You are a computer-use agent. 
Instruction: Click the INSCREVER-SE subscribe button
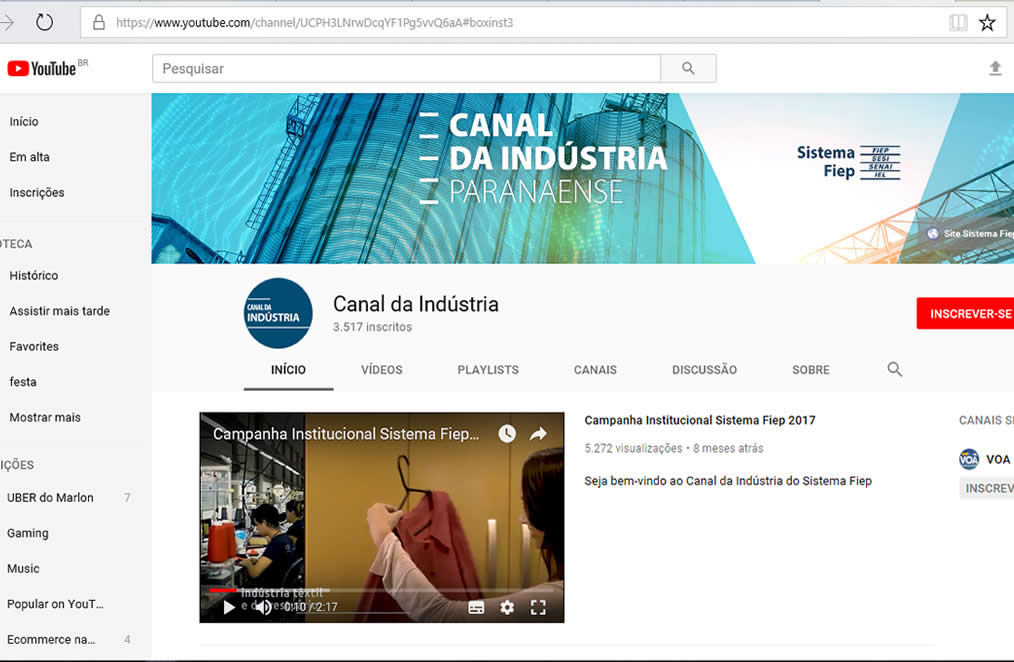click(965, 314)
